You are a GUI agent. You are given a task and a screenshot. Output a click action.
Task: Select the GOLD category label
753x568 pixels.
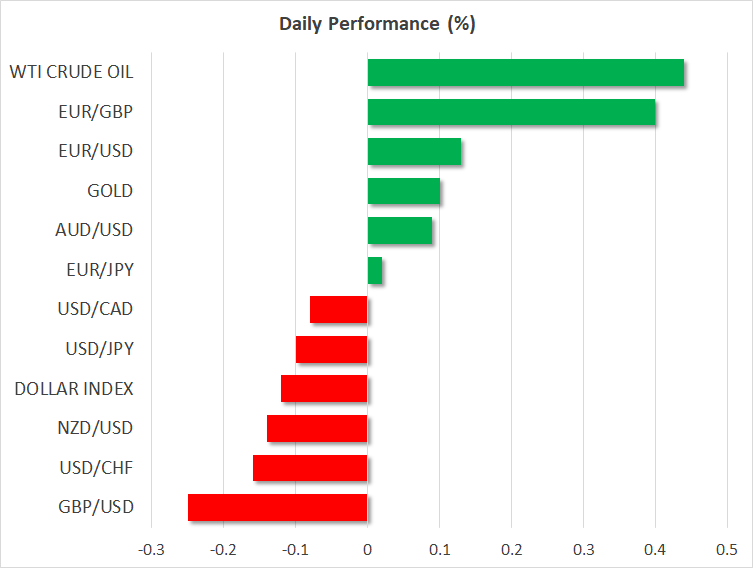click(110, 190)
